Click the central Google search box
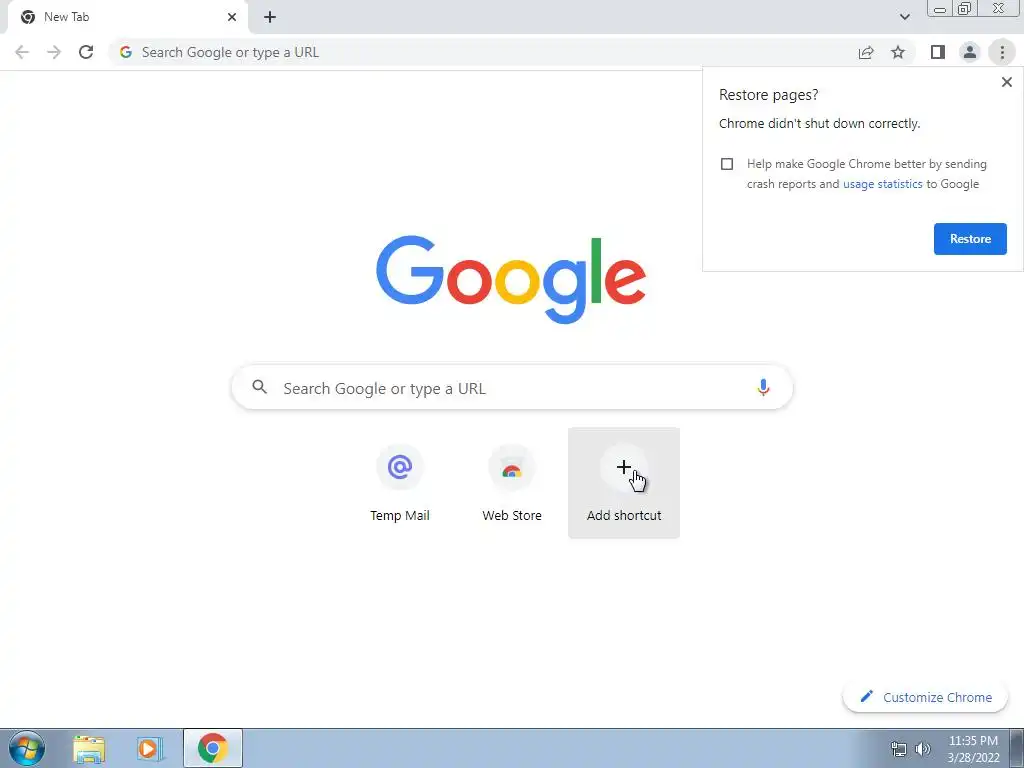 [x=512, y=388]
